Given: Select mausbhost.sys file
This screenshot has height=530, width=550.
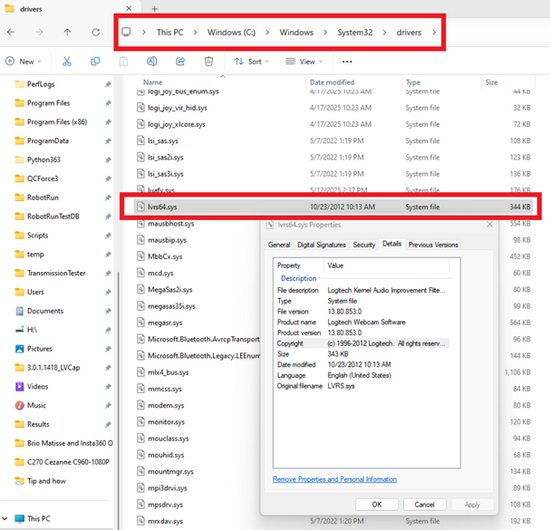Looking at the screenshot, I should coord(170,223).
